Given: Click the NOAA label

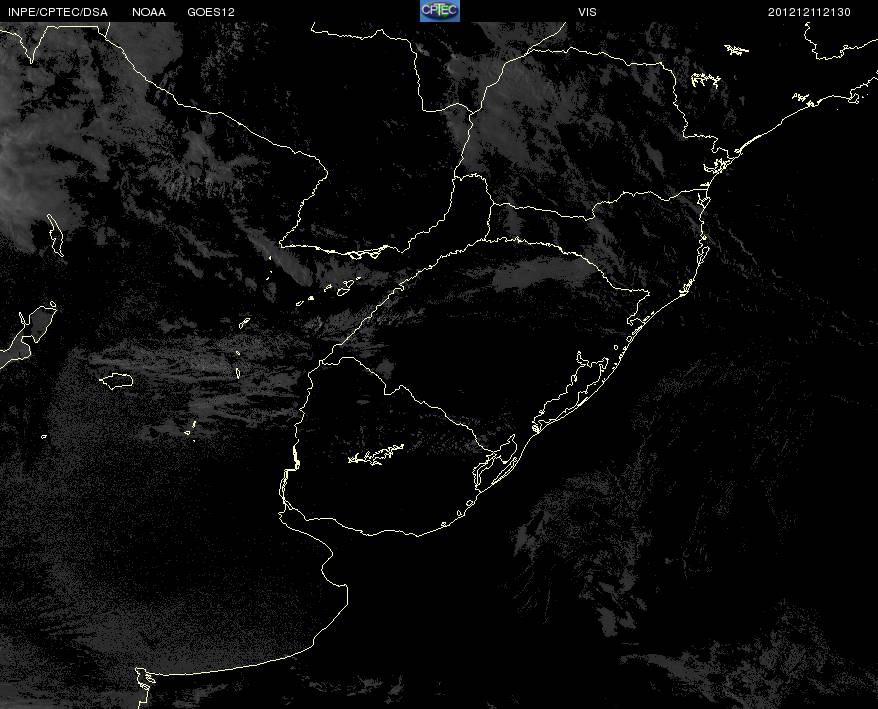Looking at the screenshot, I should [x=149, y=12].
